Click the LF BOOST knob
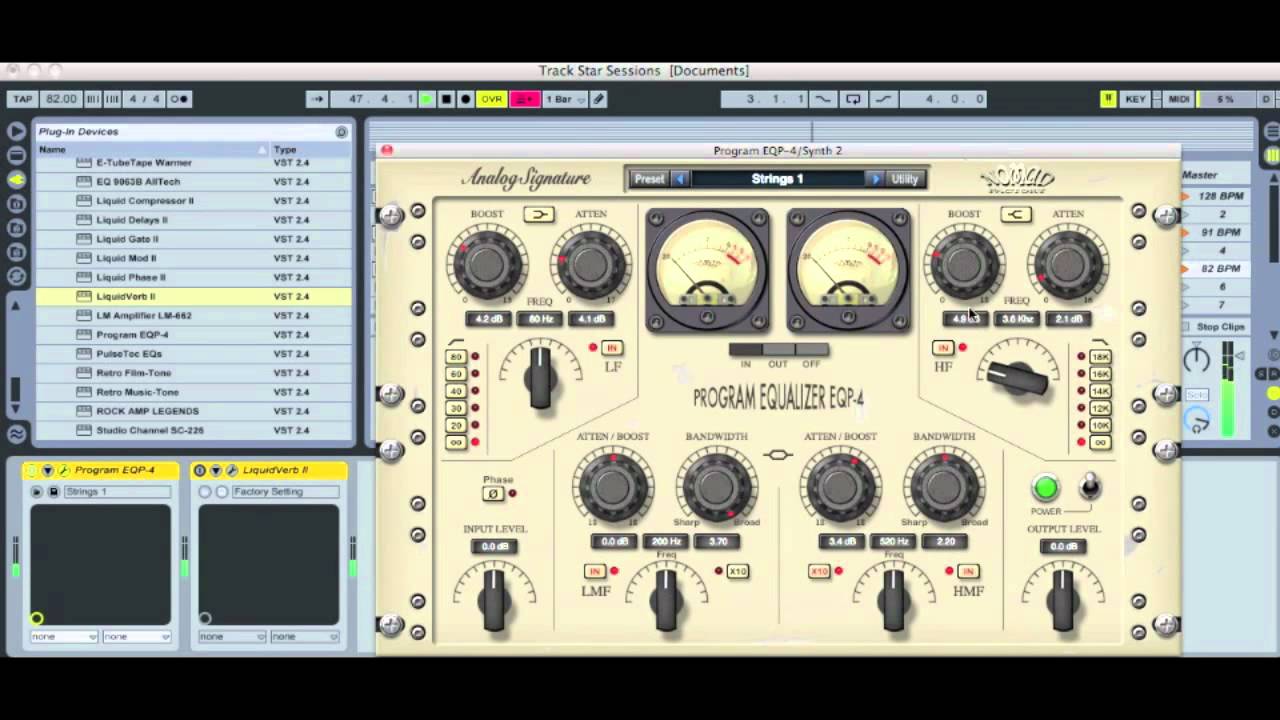 tap(486, 264)
